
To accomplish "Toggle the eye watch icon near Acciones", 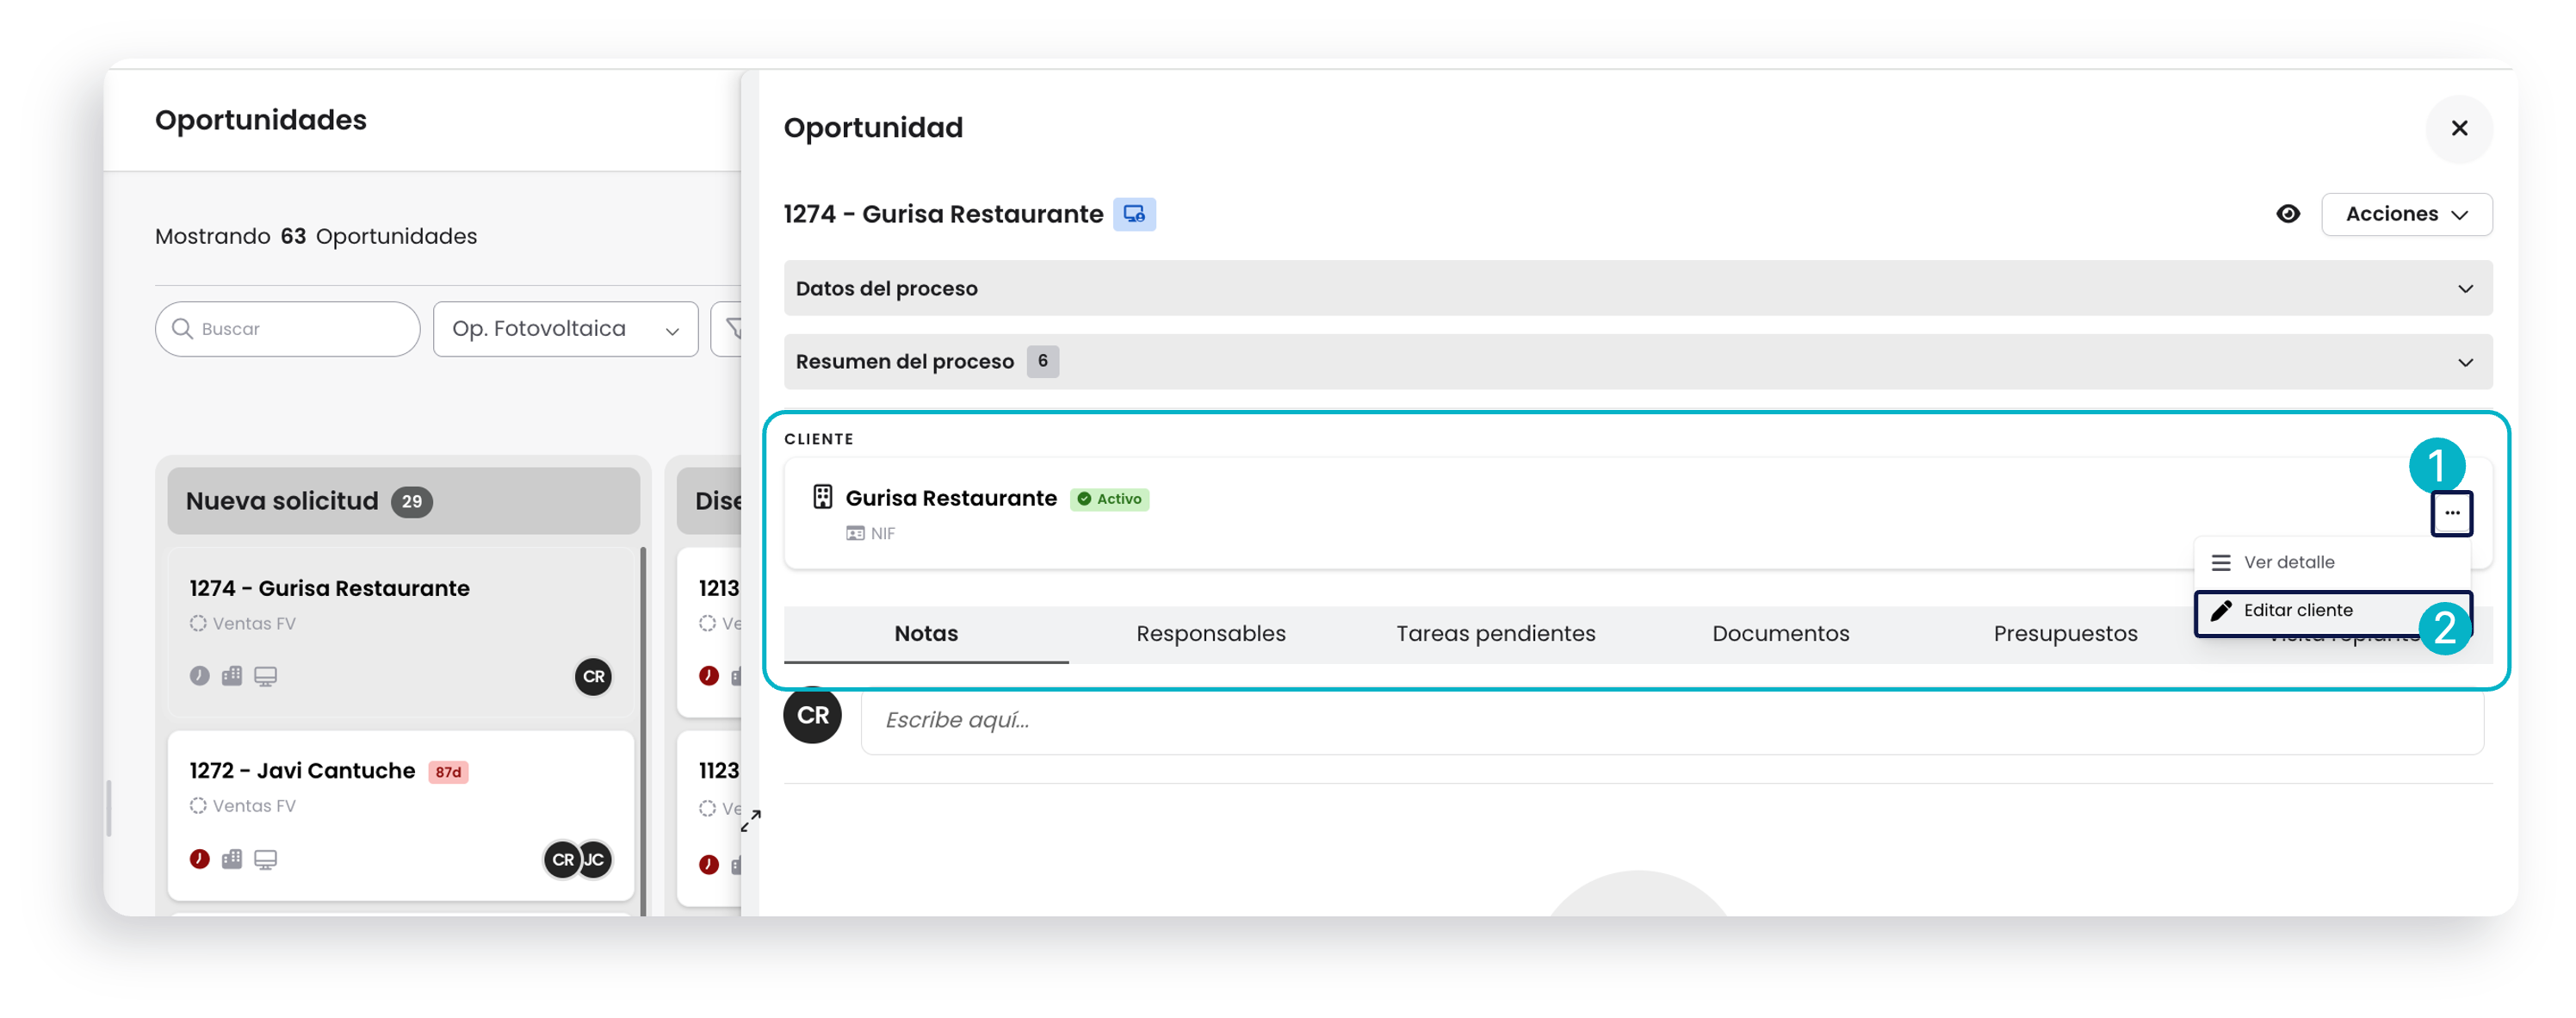I will 2287,214.
